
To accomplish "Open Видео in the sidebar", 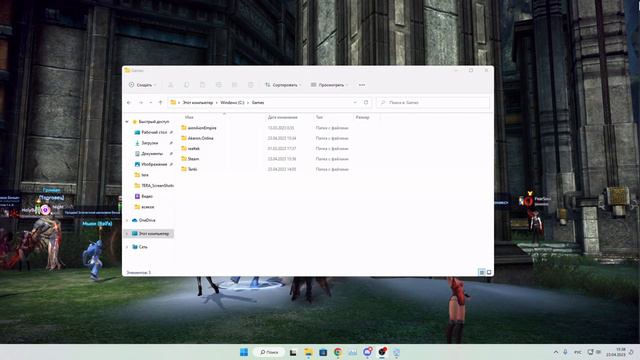I will (x=147, y=196).
